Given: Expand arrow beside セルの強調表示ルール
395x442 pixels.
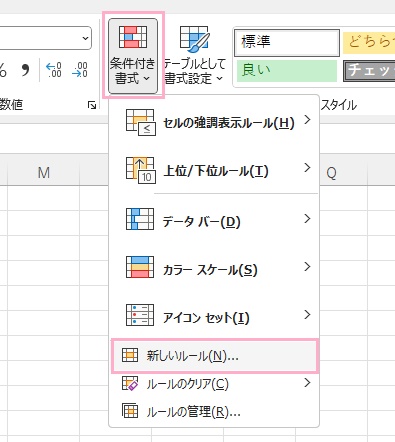Looking at the screenshot, I should pyautogui.click(x=307, y=119).
